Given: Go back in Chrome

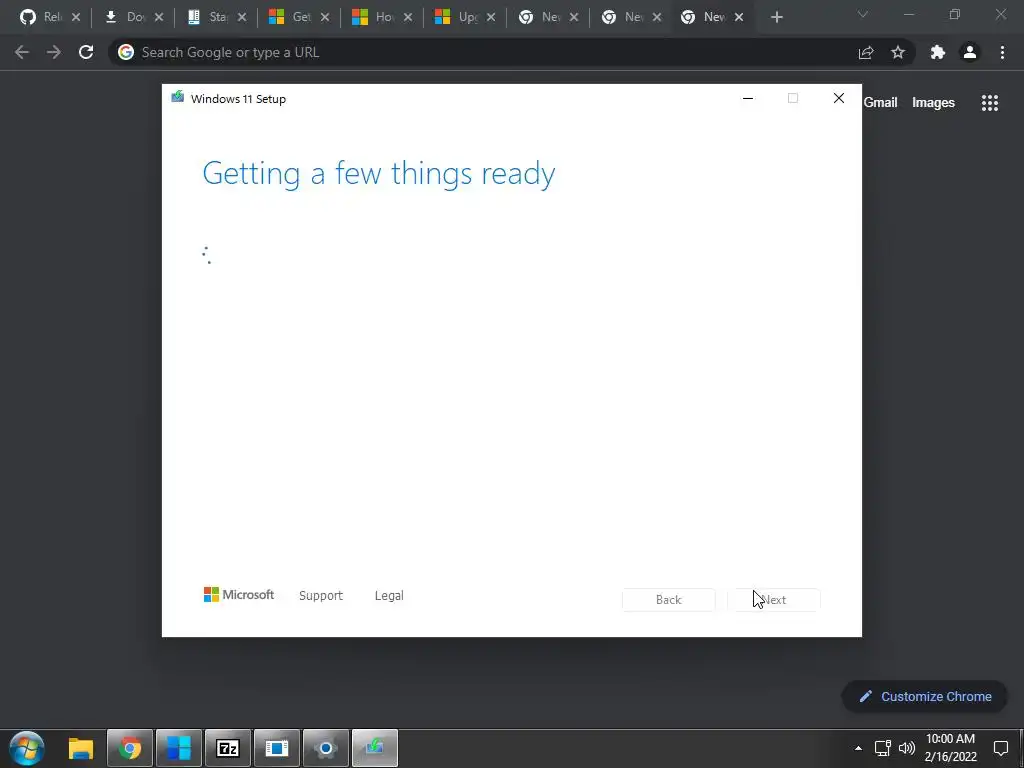Looking at the screenshot, I should click(22, 52).
